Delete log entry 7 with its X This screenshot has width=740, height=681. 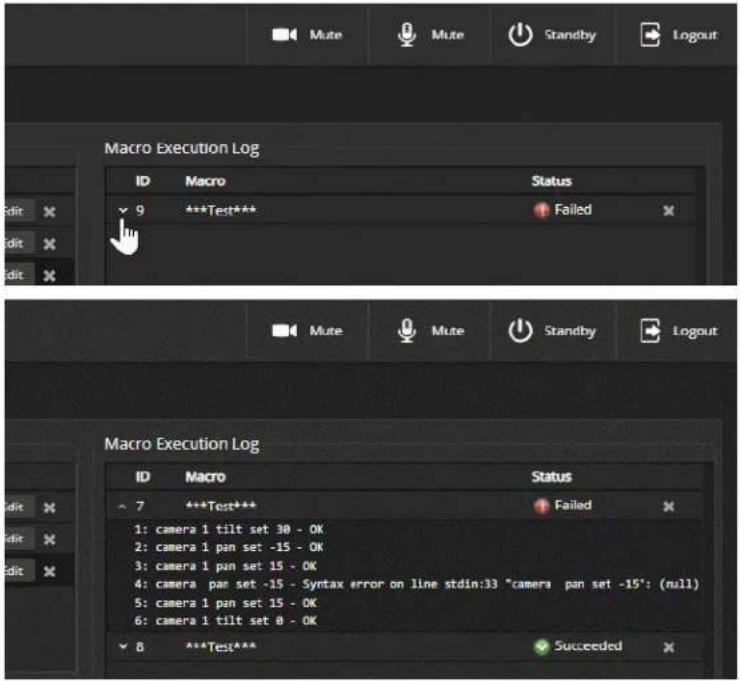[x=668, y=506]
